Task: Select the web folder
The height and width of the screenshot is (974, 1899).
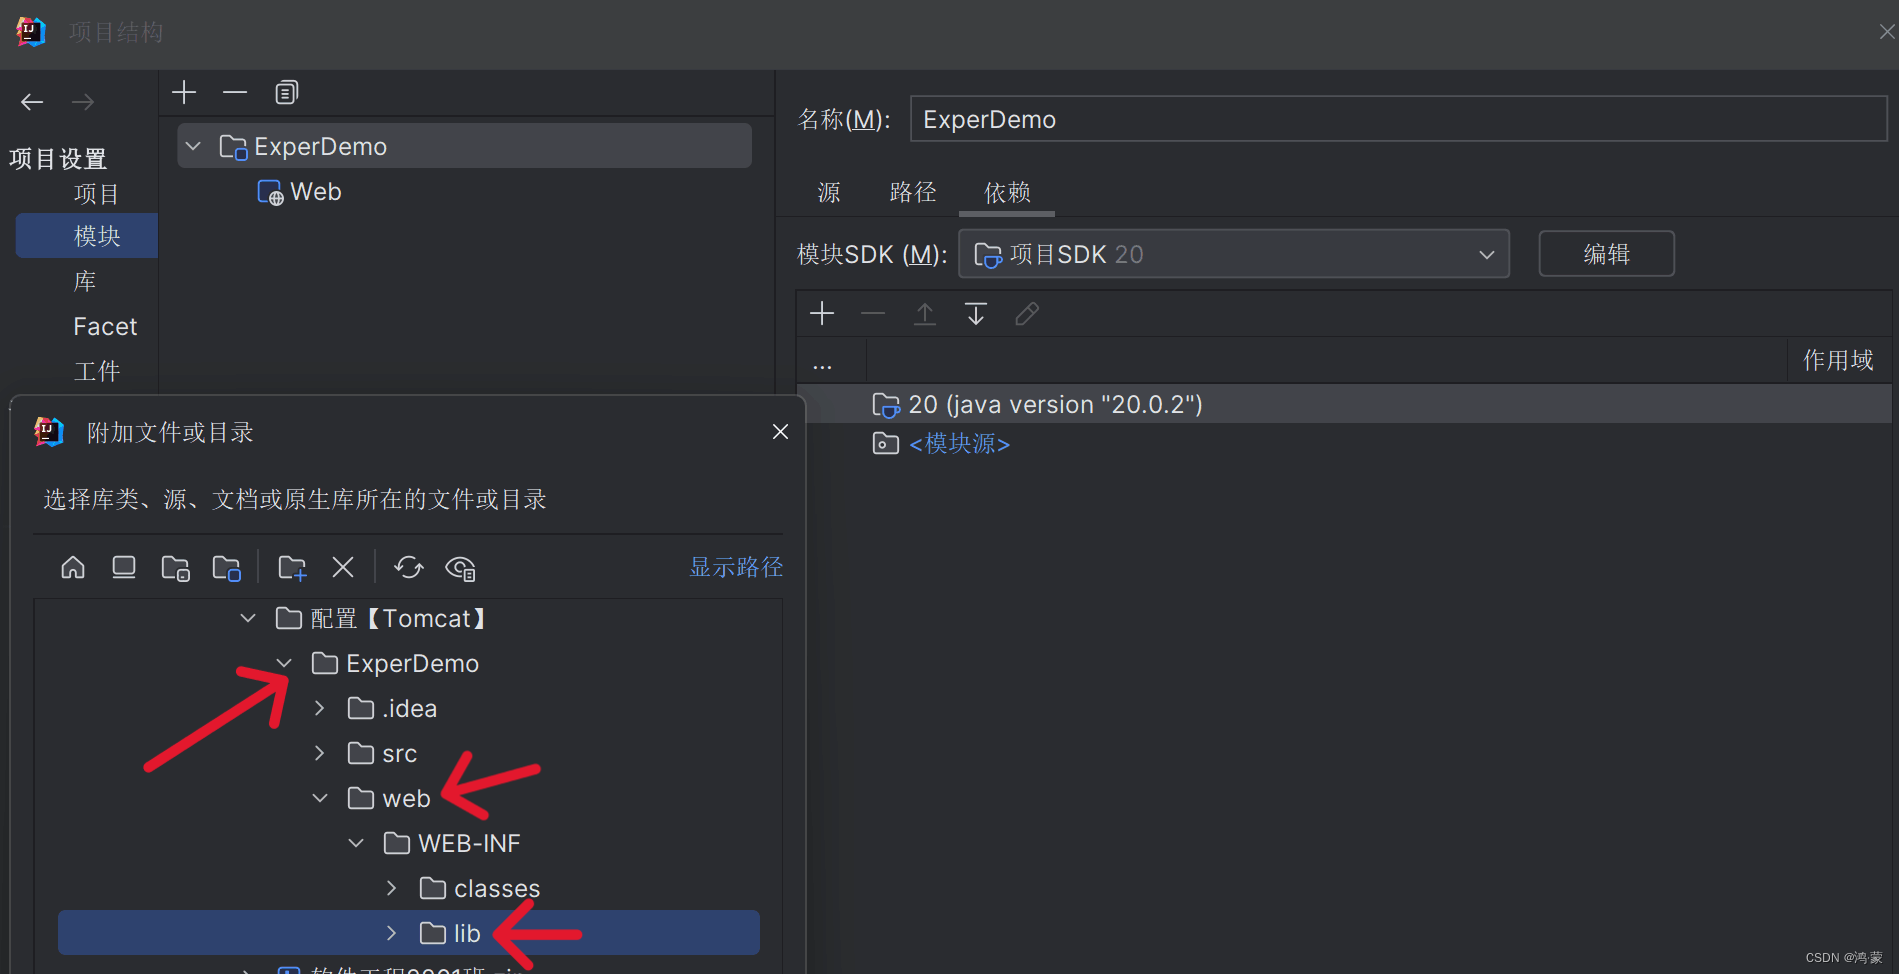Action: 389,799
